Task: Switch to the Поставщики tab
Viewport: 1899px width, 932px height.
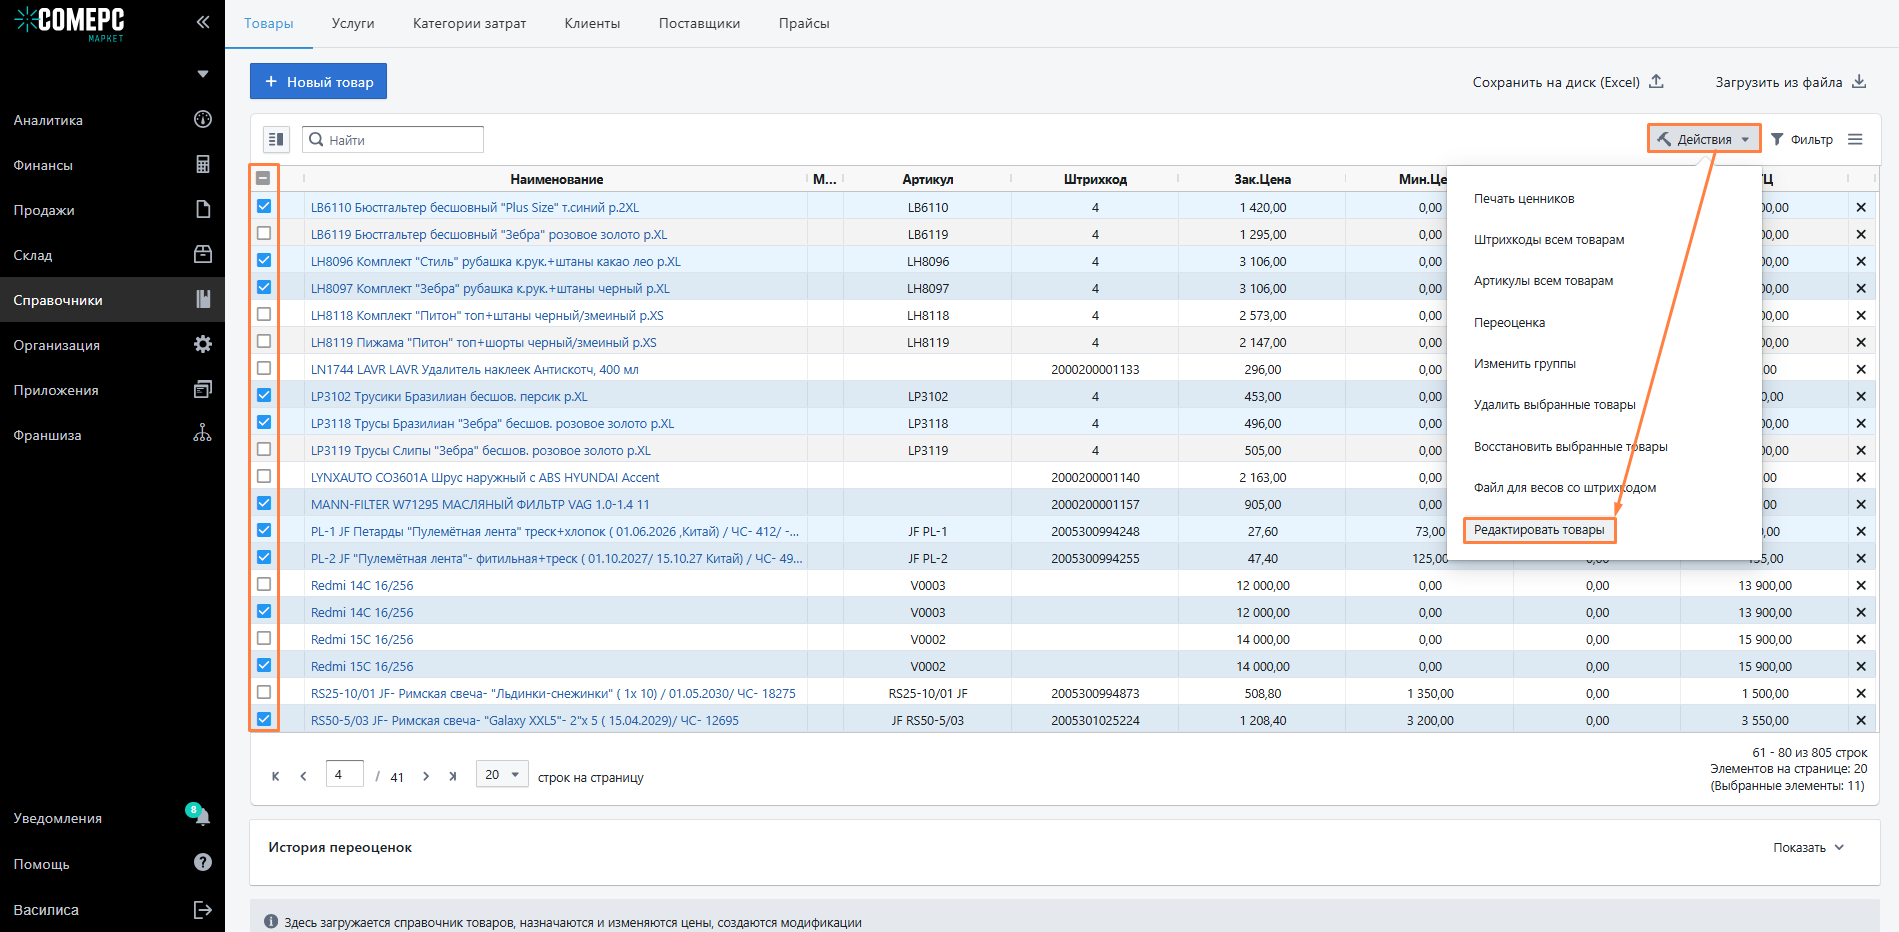Action: click(699, 24)
